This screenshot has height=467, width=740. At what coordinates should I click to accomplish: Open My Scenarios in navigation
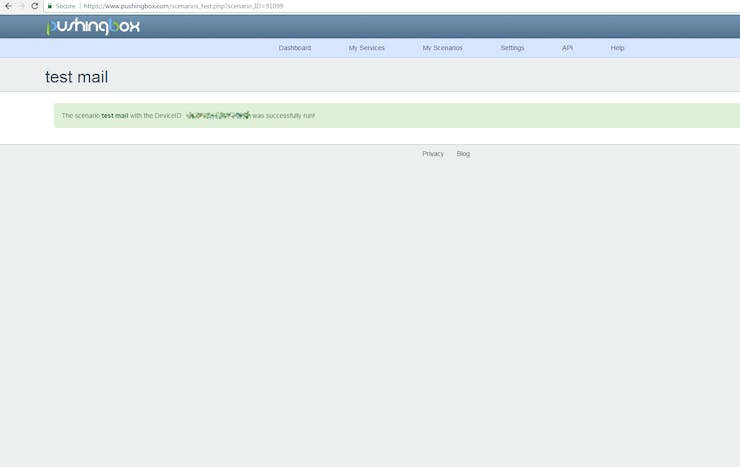coord(442,48)
